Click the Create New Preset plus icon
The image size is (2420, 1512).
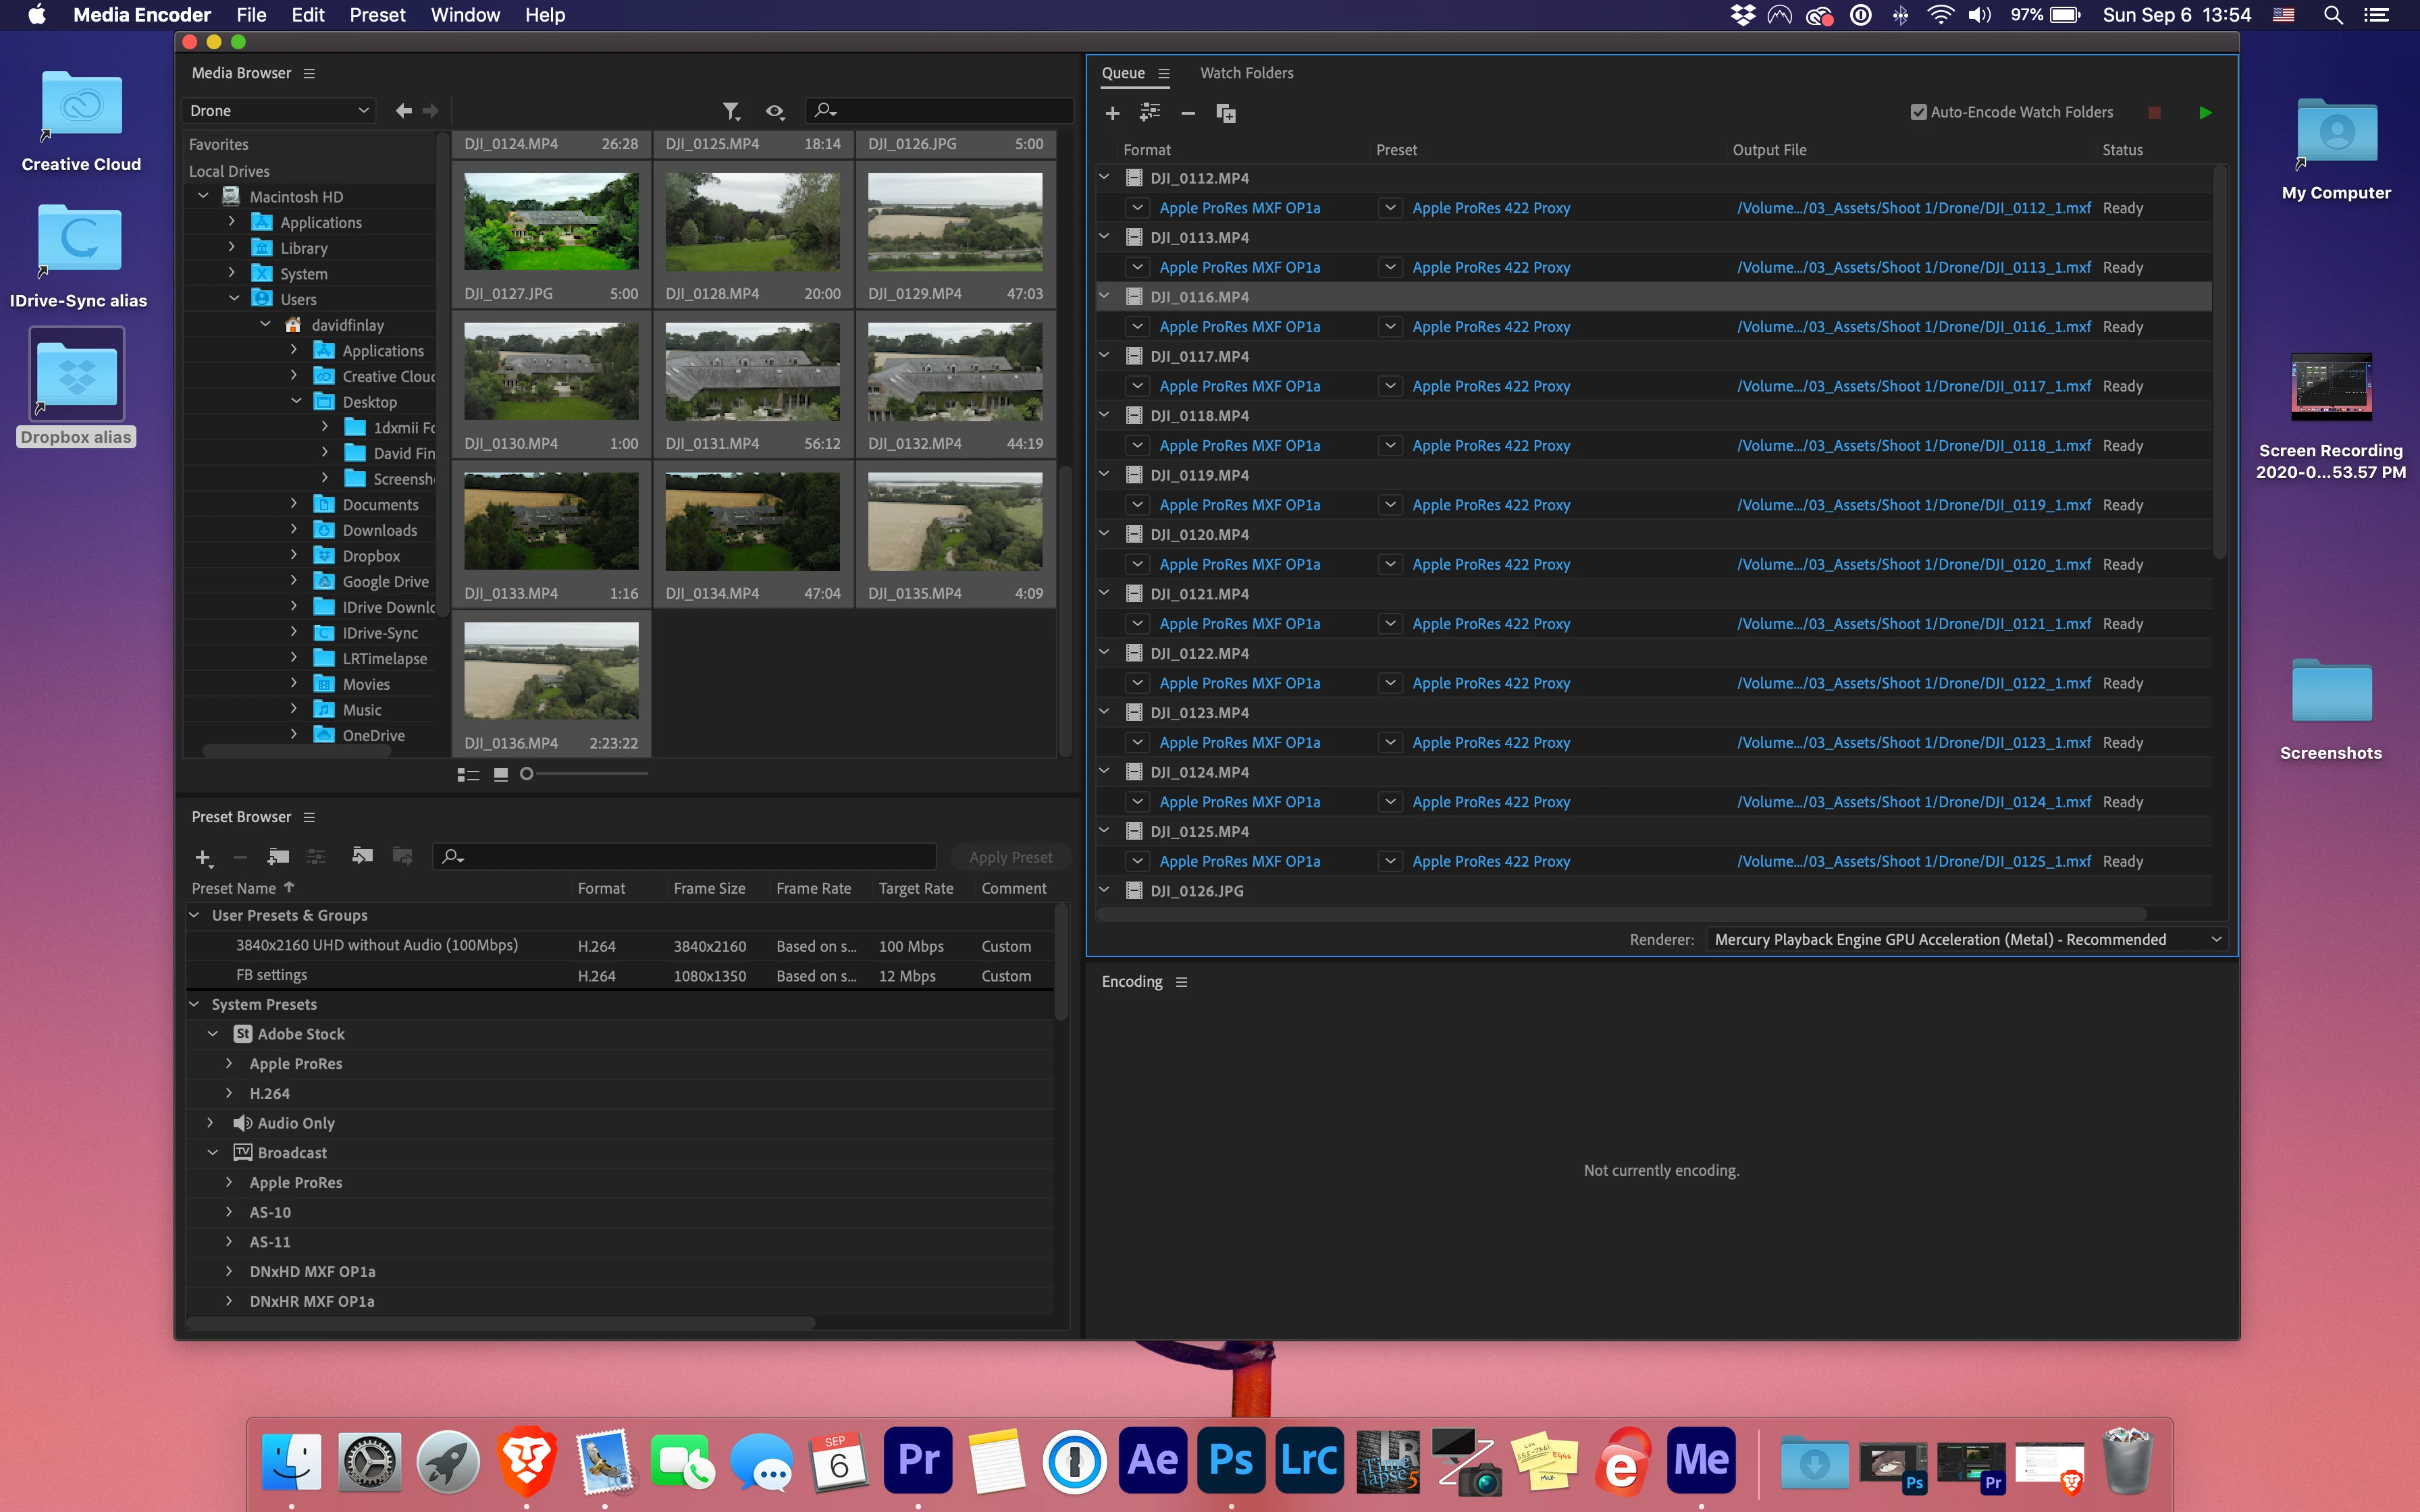point(203,857)
